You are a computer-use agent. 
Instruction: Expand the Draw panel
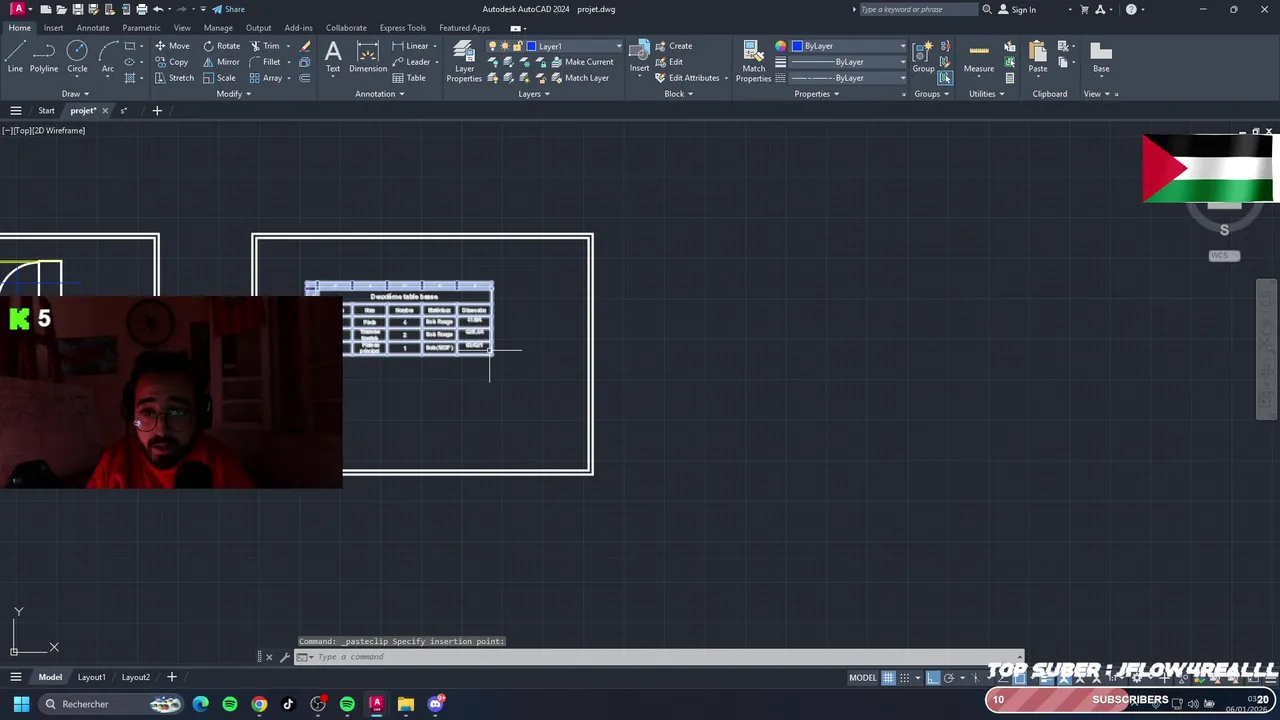(76, 94)
